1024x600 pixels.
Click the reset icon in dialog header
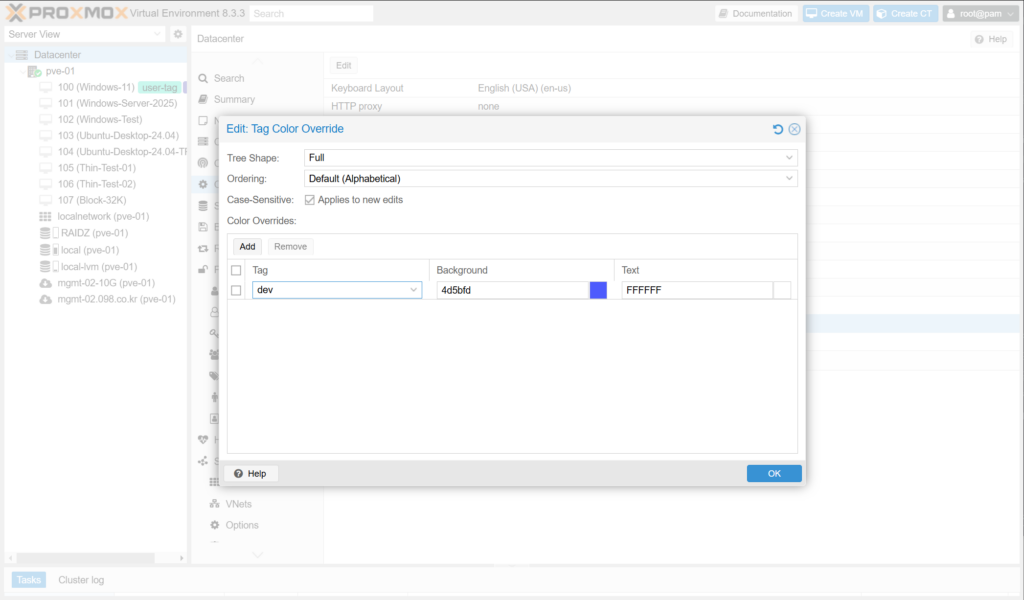pos(778,129)
